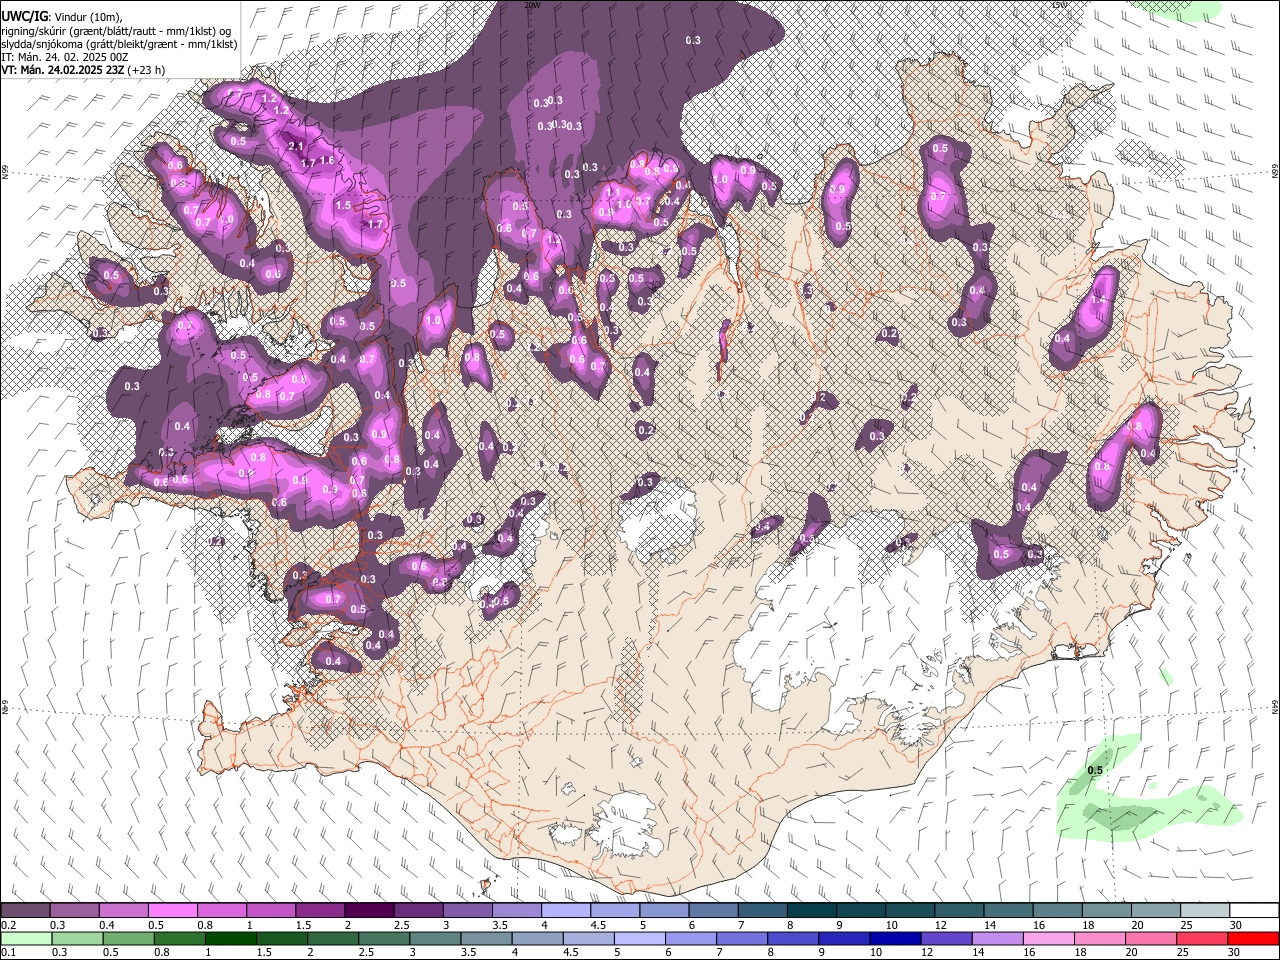Image resolution: width=1280 pixels, height=960 pixels.
Task: Click the '1.4' snowfall value in eastern Iceland
Action: [x=1099, y=300]
